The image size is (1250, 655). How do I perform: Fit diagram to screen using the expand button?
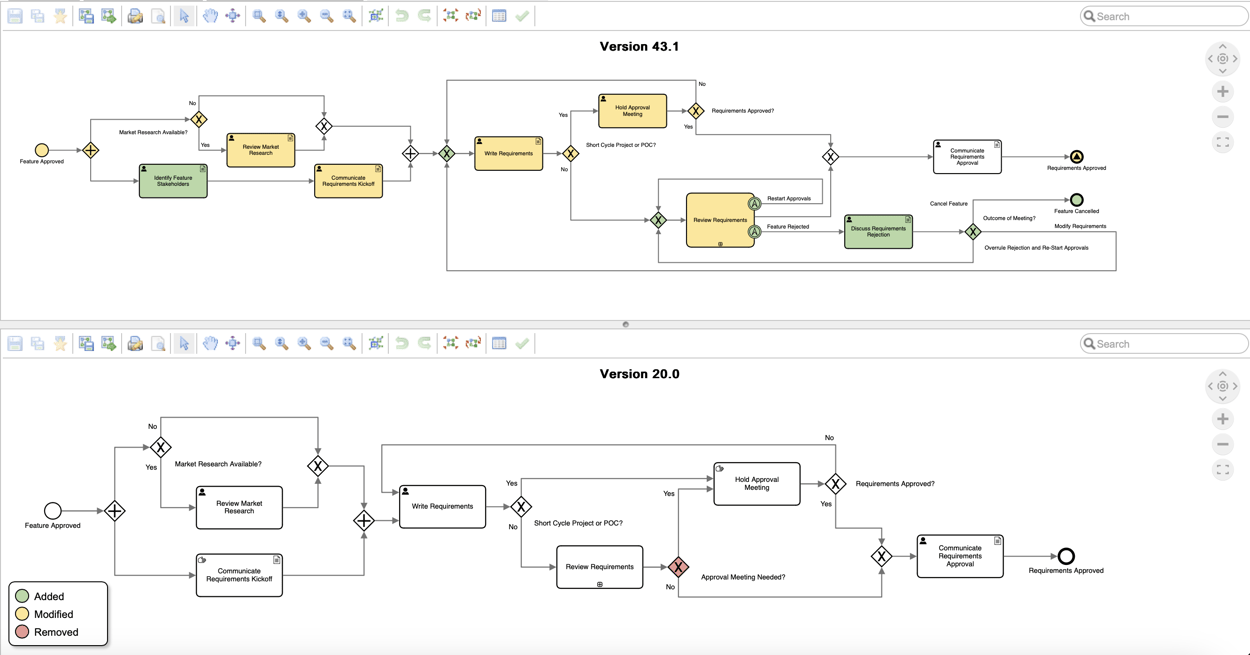point(1222,142)
